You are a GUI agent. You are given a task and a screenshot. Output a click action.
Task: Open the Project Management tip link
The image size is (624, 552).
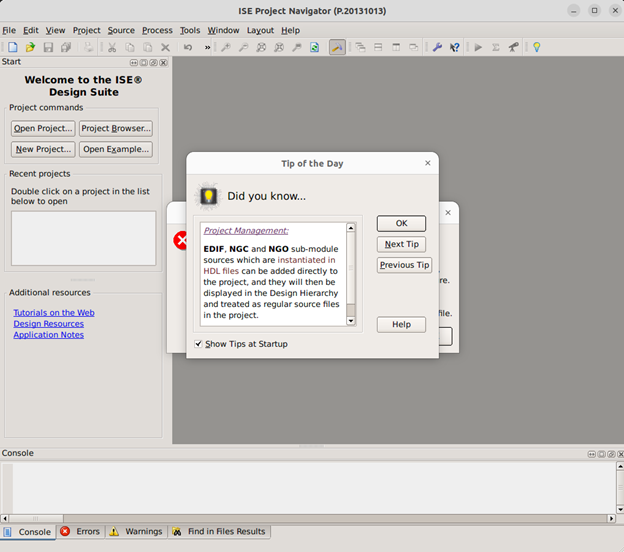pos(246,230)
